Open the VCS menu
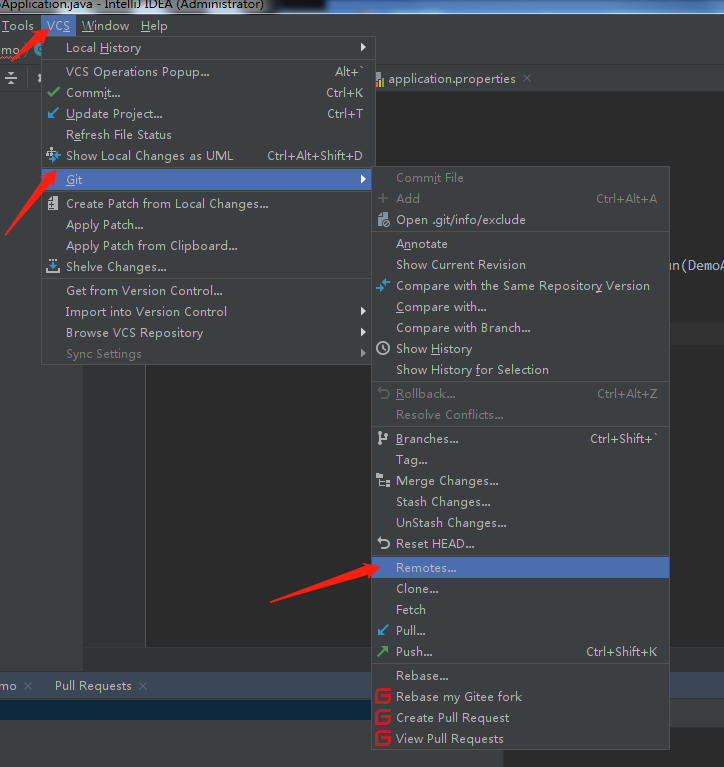724x767 pixels. coord(58,25)
